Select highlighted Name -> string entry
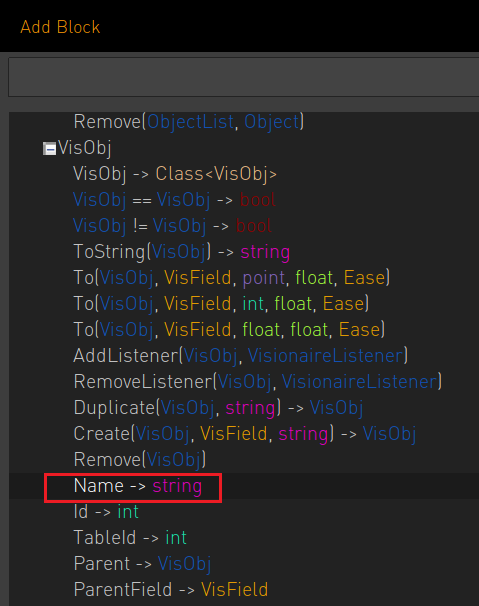The width and height of the screenshot is (479, 606). tap(138, 486)
